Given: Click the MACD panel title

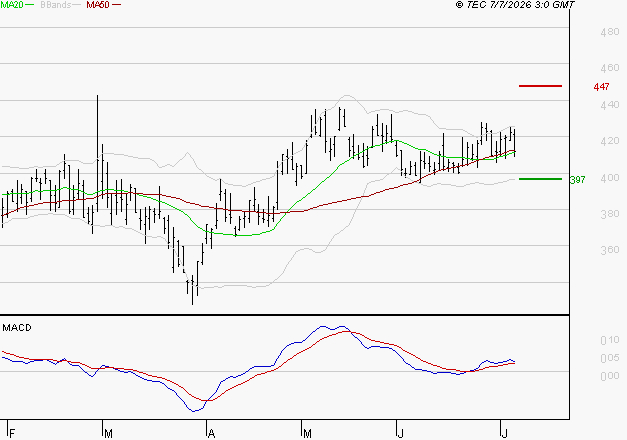Looking at the screenshot, I should pyautogui.click(x=17, y=328).
